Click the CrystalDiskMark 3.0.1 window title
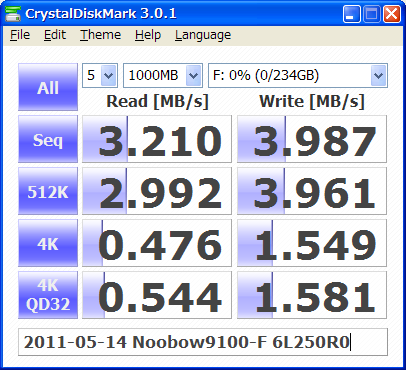 point(101,14)
